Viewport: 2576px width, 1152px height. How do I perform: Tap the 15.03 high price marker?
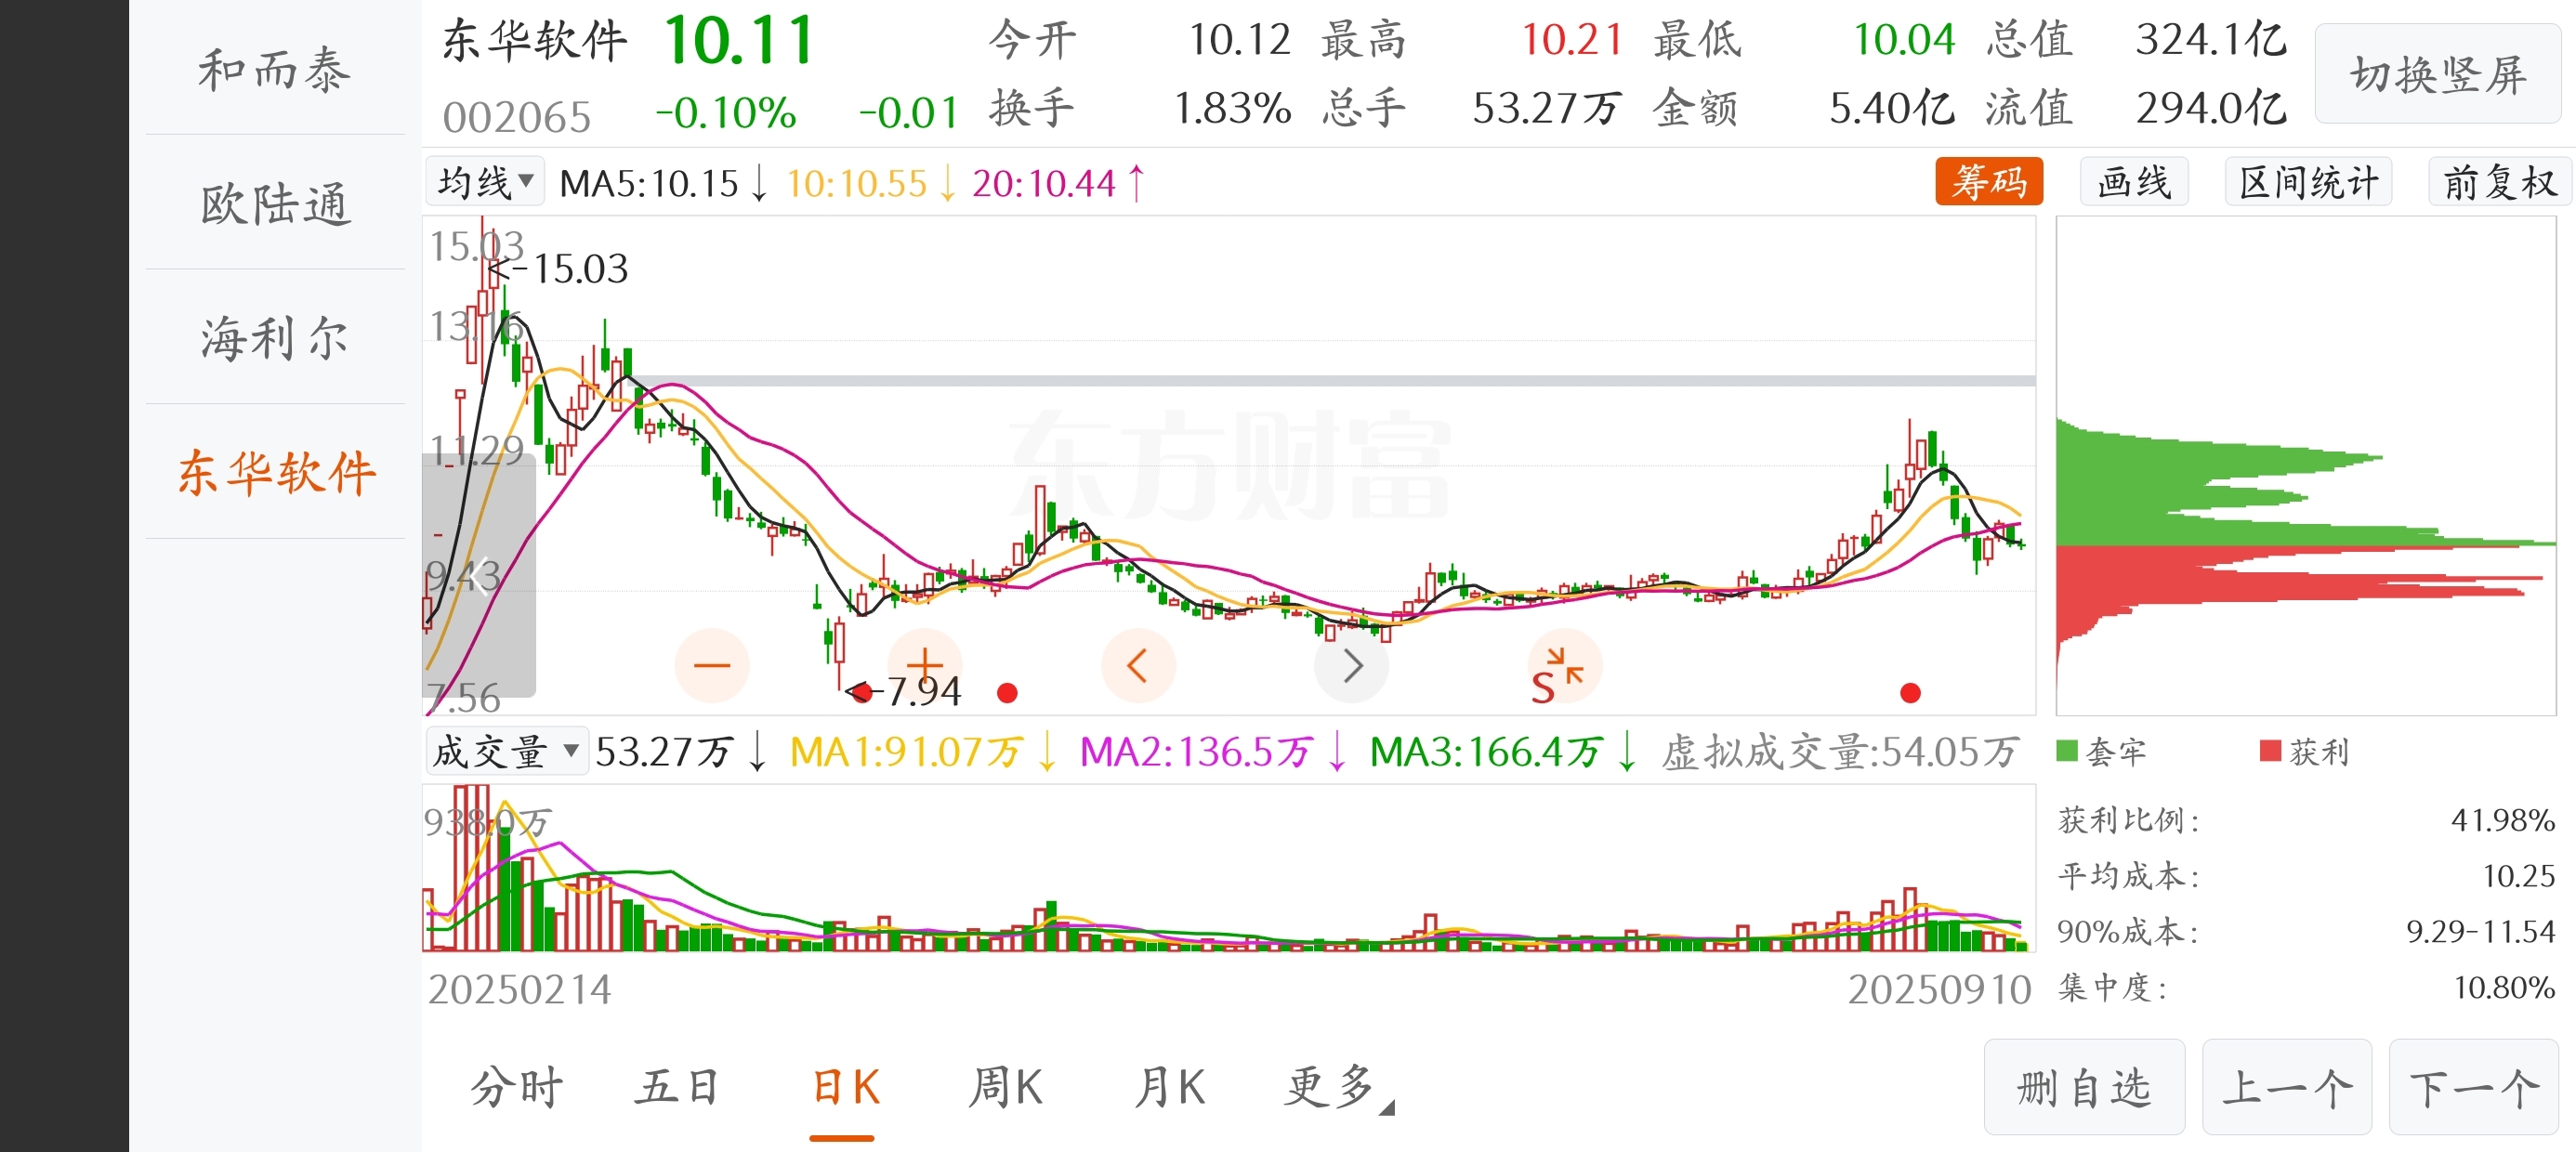coord(559,268)
